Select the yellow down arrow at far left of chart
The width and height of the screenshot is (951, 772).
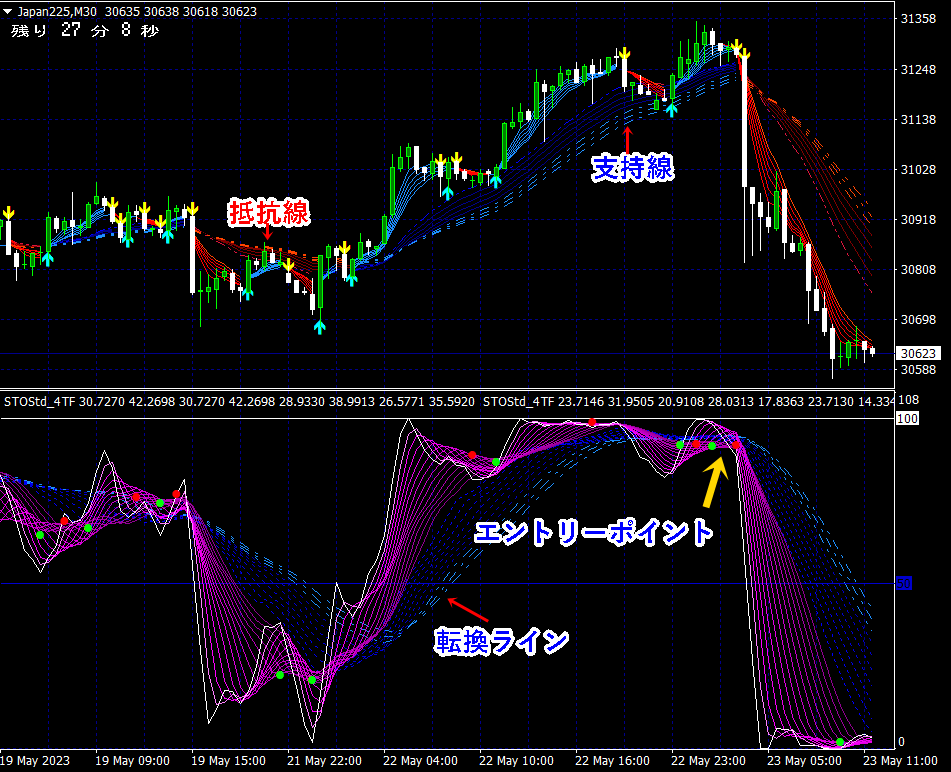(9, 212)
